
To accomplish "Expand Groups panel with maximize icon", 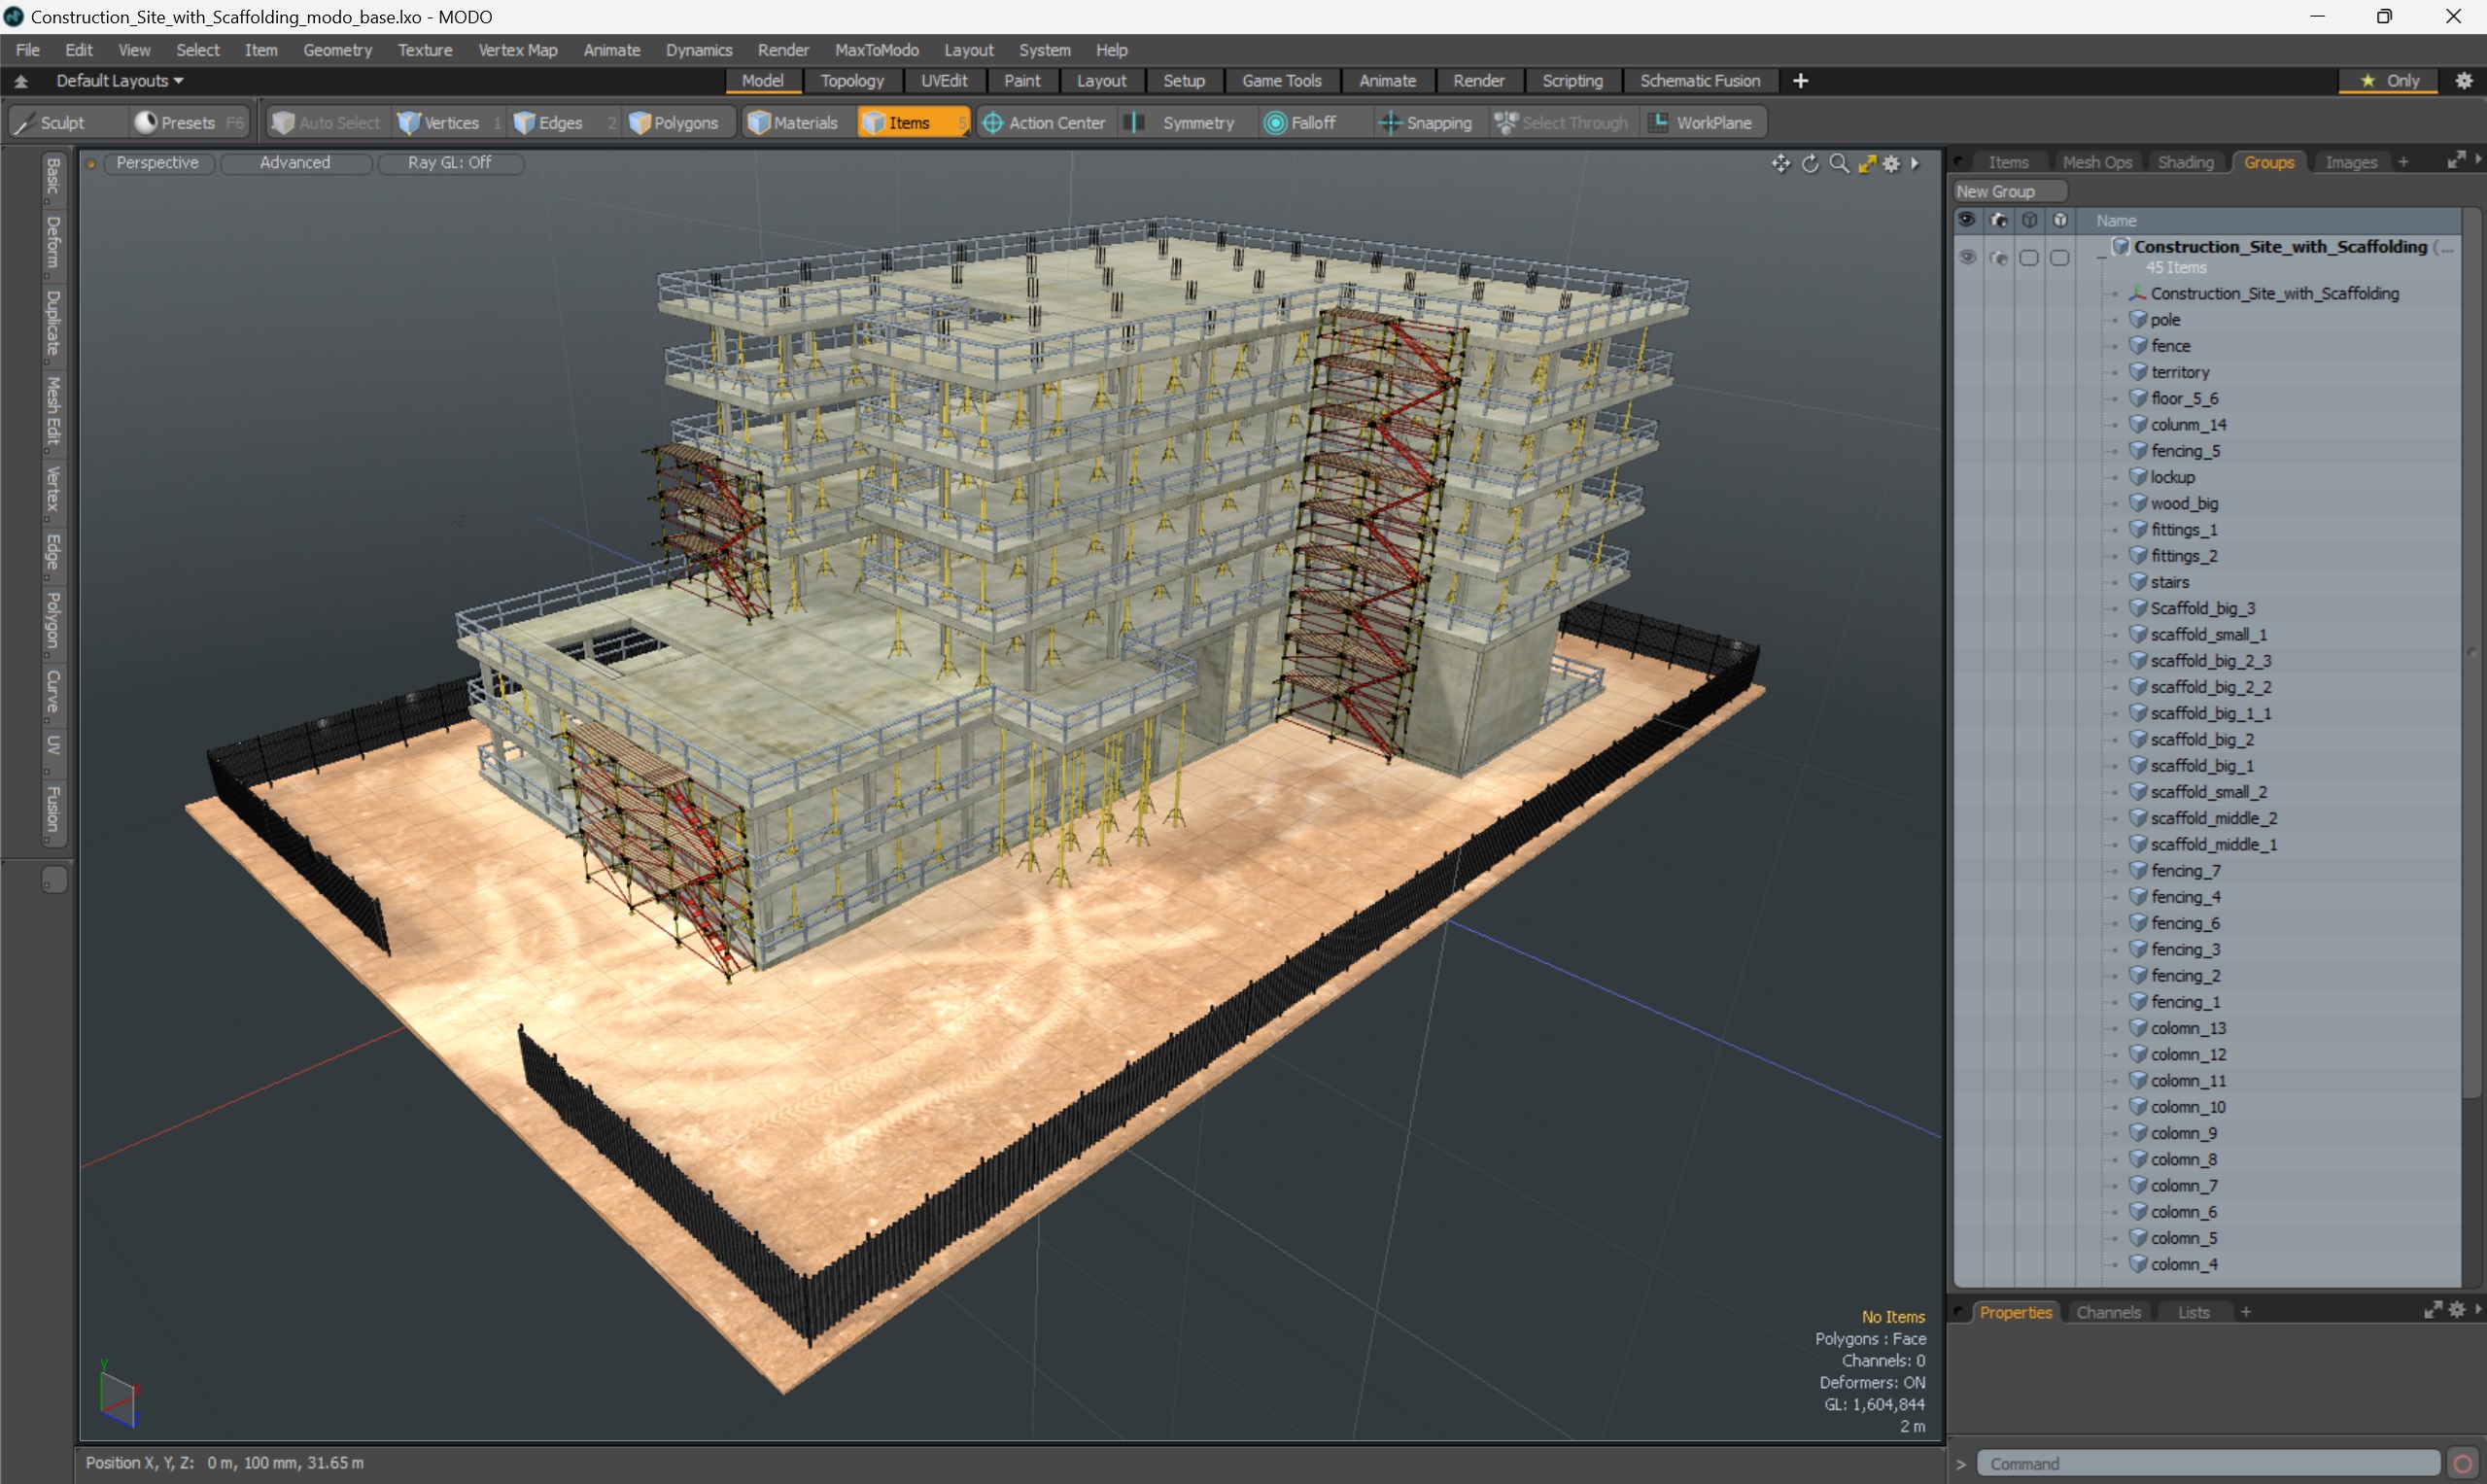I will coord(2456,160).
